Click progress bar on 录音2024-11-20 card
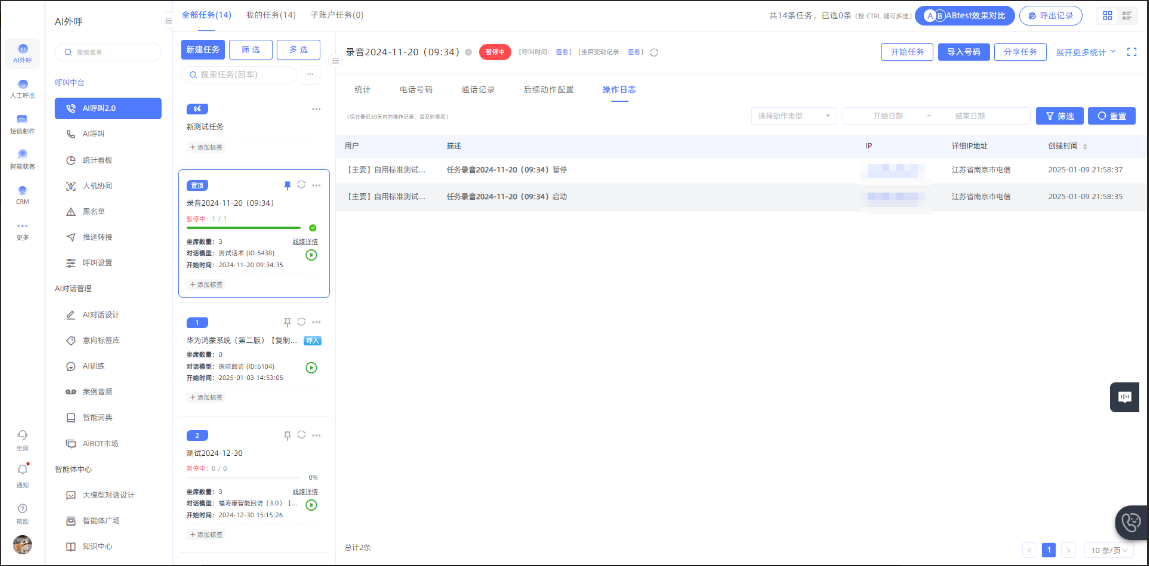 tap(244, 228)
